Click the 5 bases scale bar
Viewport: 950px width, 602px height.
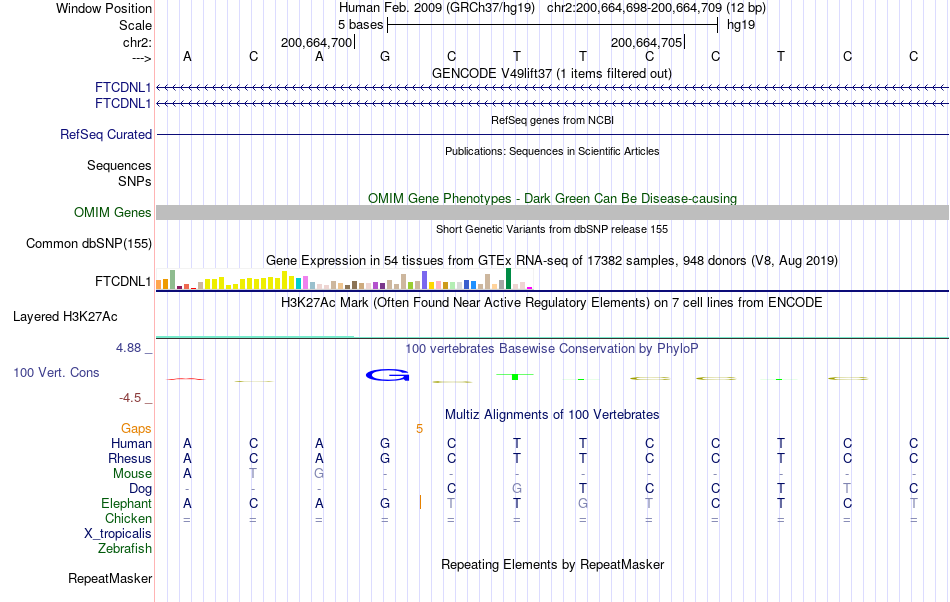tap(552, 25)
